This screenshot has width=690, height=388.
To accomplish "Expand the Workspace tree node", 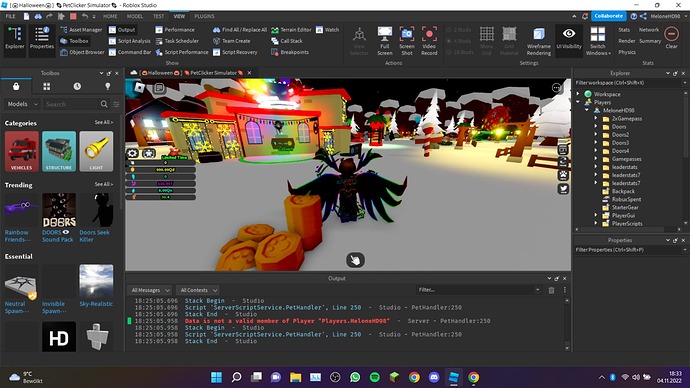I will tap(578, 94).
